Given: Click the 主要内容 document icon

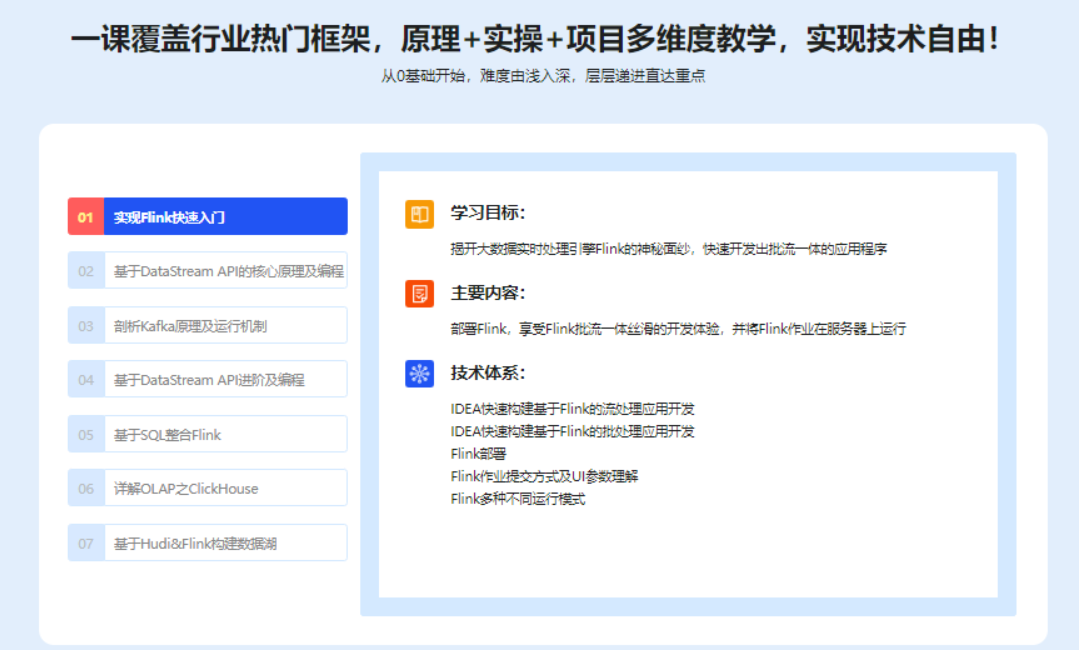Looking at the screenshot, I should [419, 293].
